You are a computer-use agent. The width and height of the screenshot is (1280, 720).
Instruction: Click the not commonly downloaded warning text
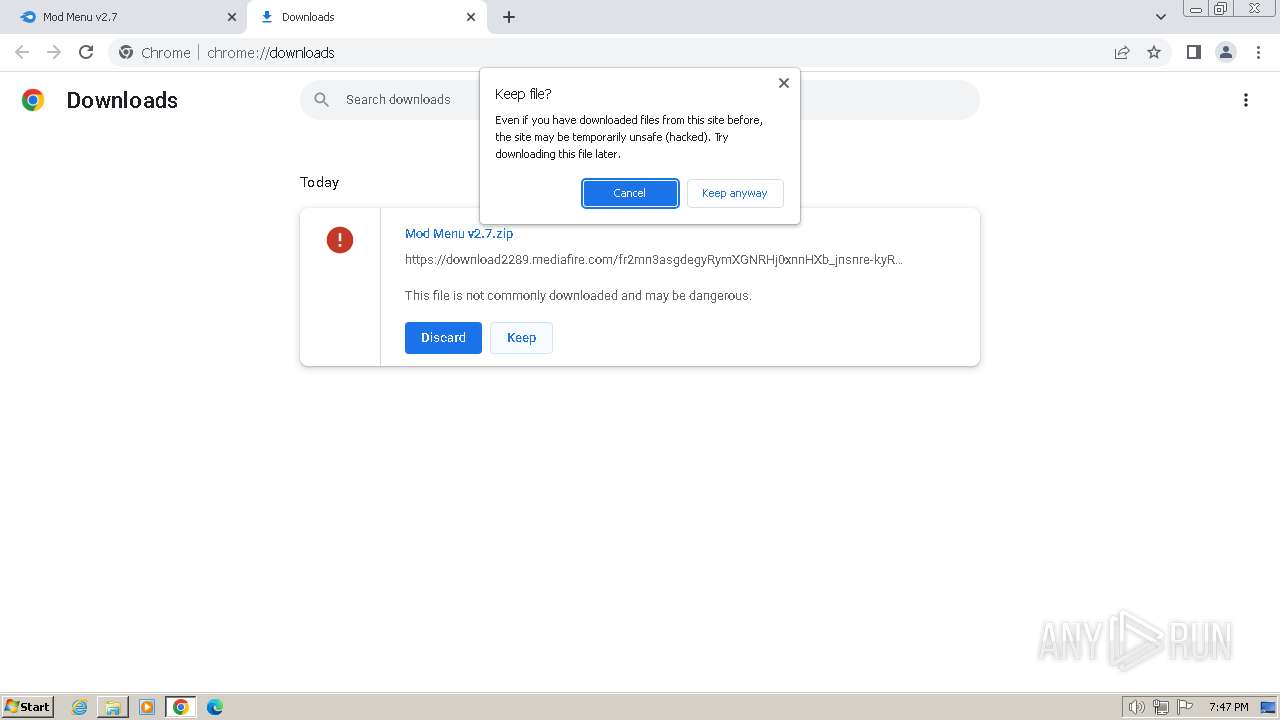578,296
